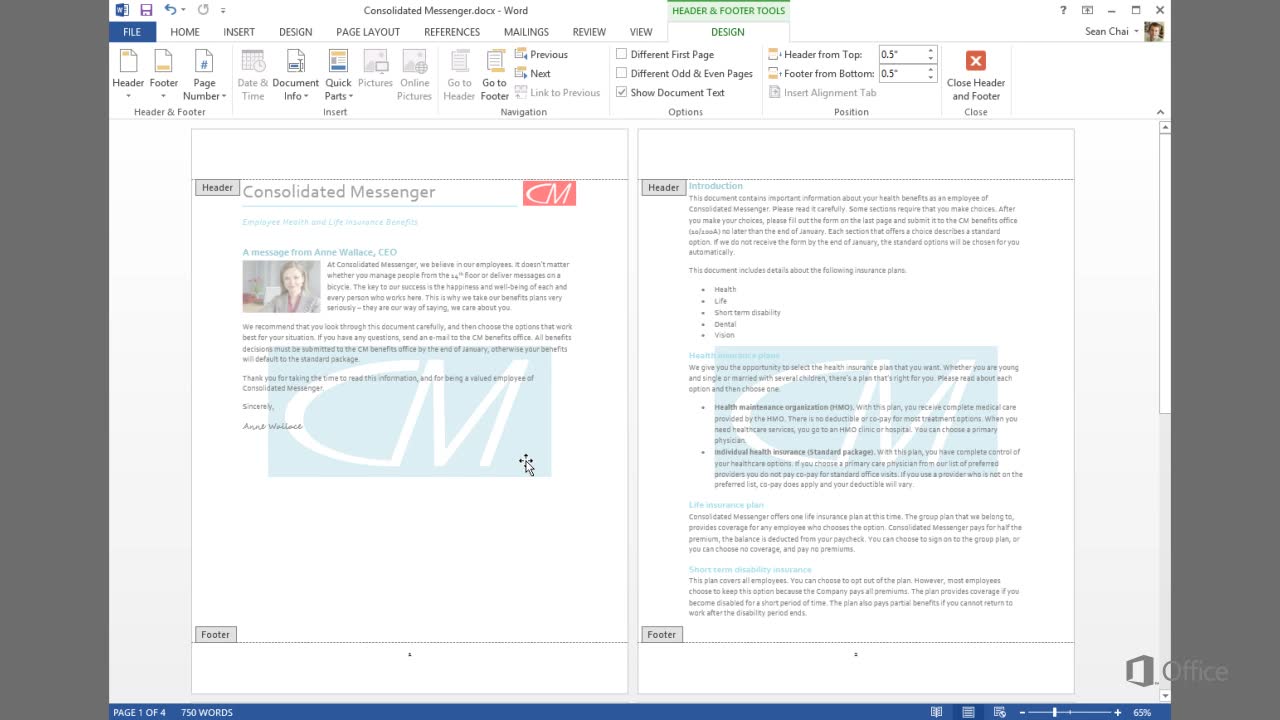Switch to the REVIEW tab
This screenshot has width=1280, height=720.
tap(589, 31)
